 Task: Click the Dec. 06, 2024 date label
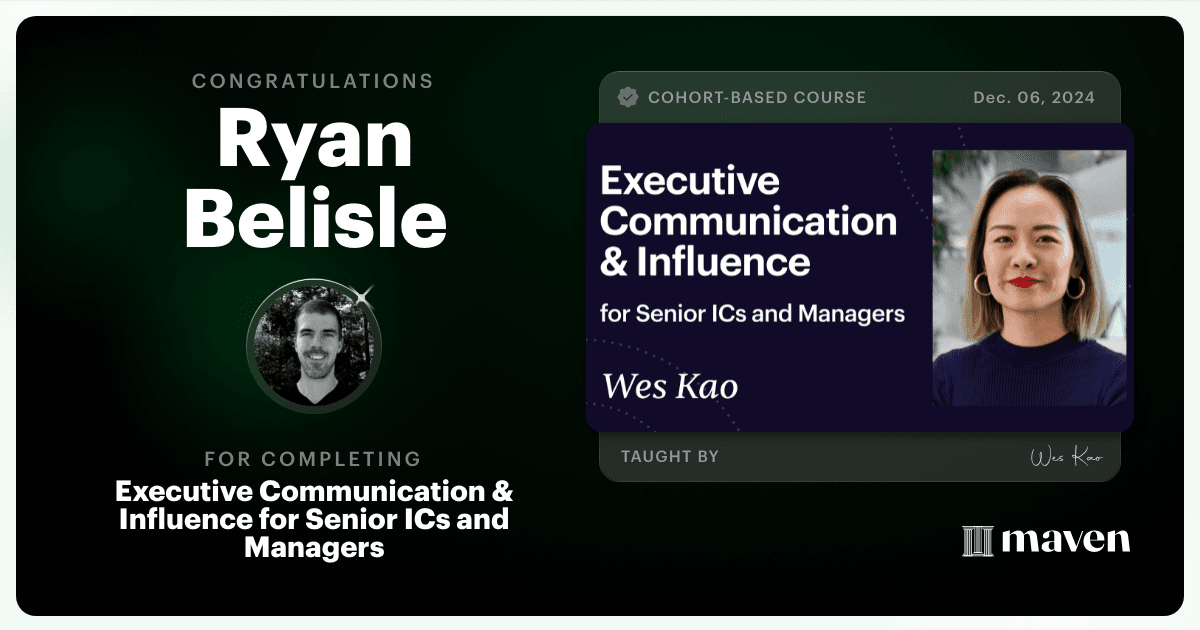click(1034, 97)
